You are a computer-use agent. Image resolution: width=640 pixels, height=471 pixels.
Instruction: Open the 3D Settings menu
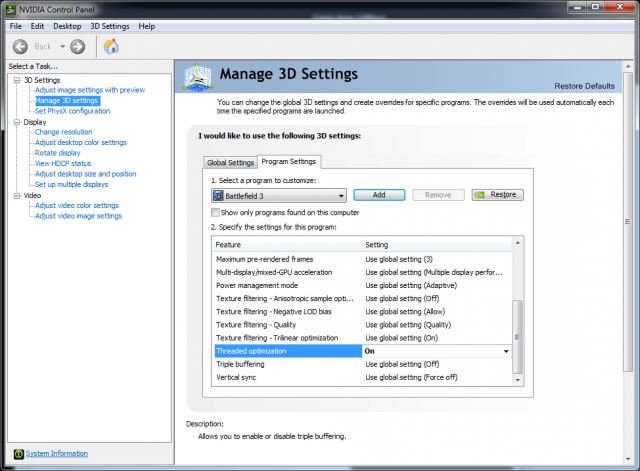tap(110, 26)
